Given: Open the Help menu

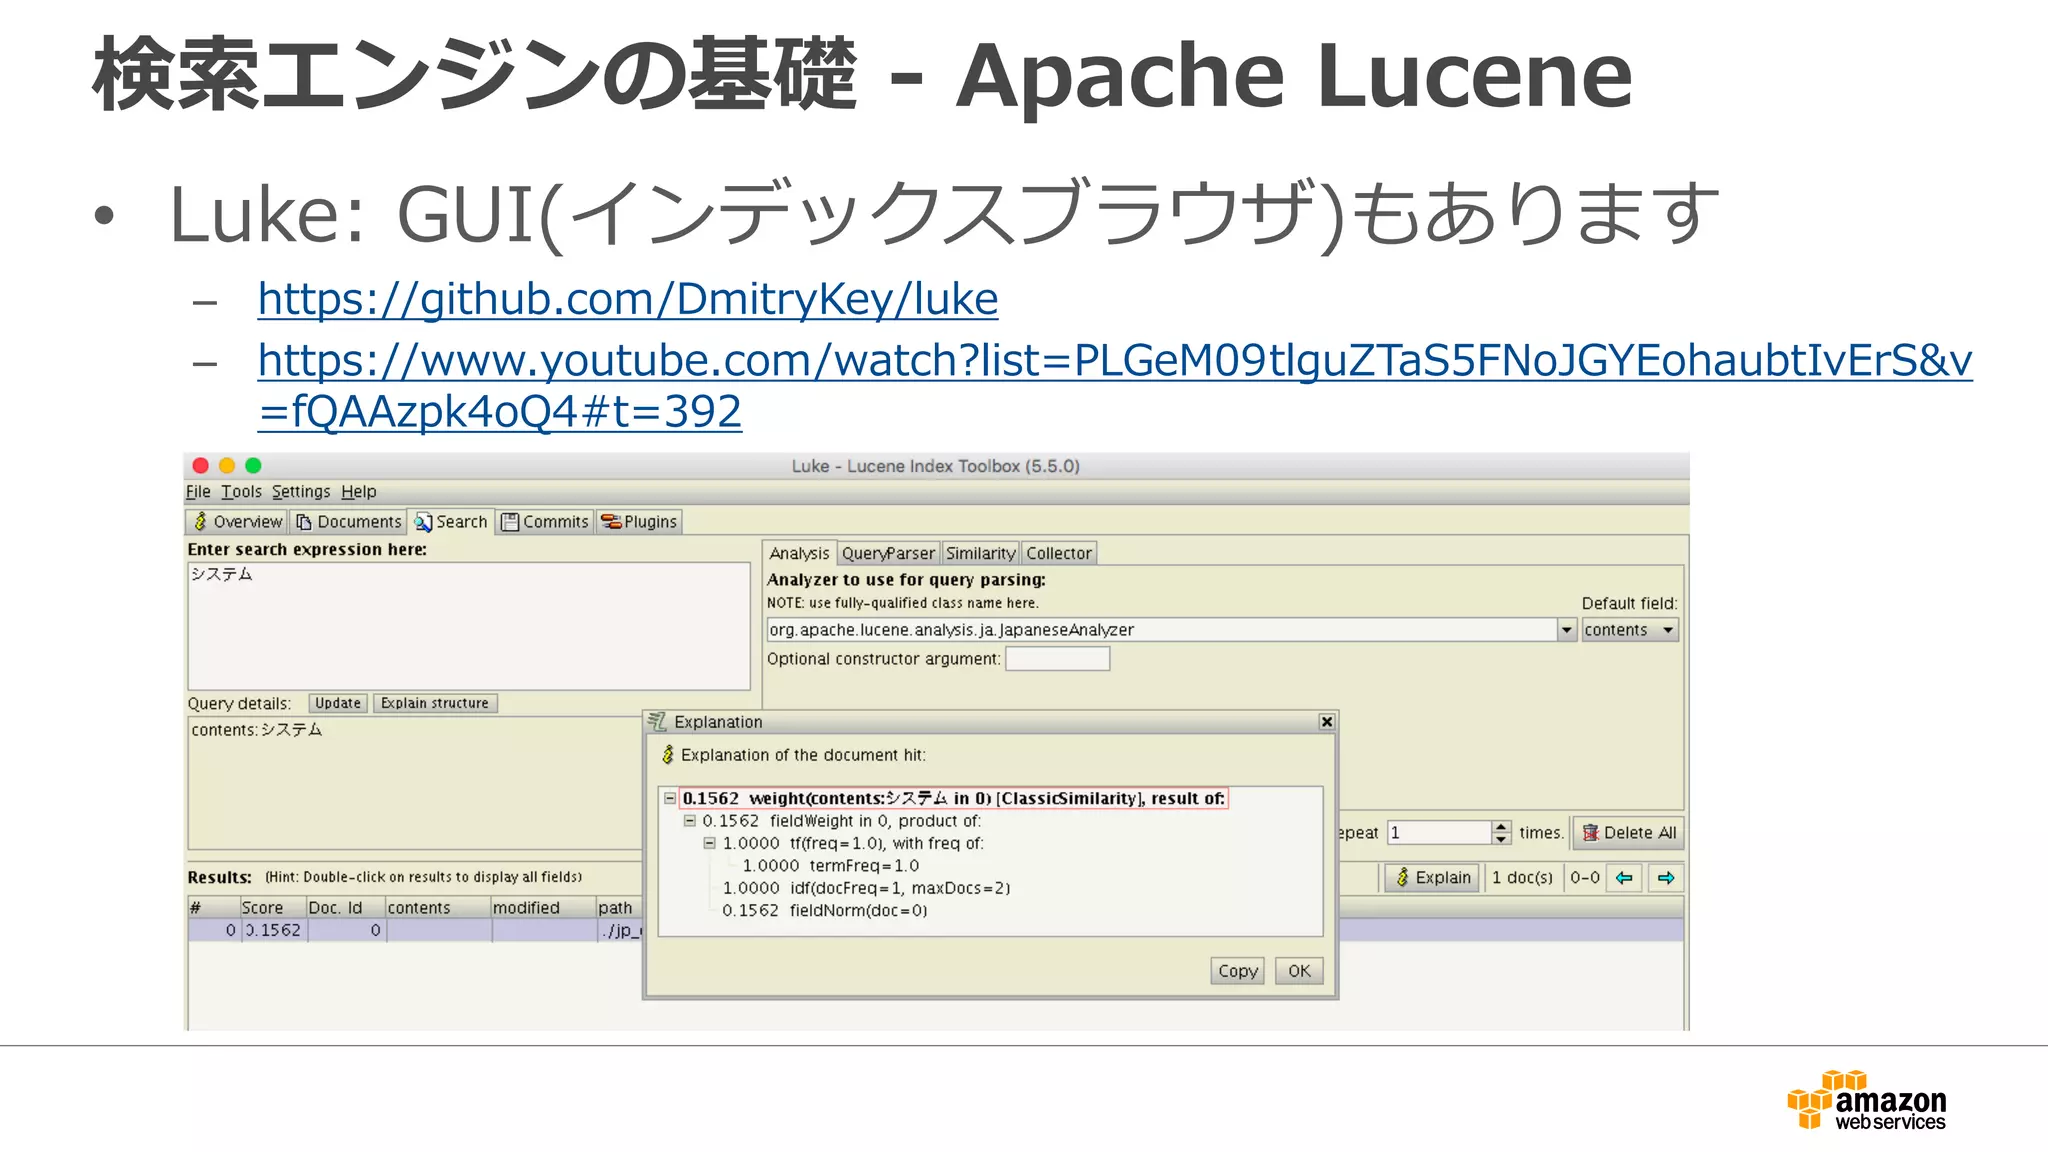Looking at the screenshot, I should (359, 491).
